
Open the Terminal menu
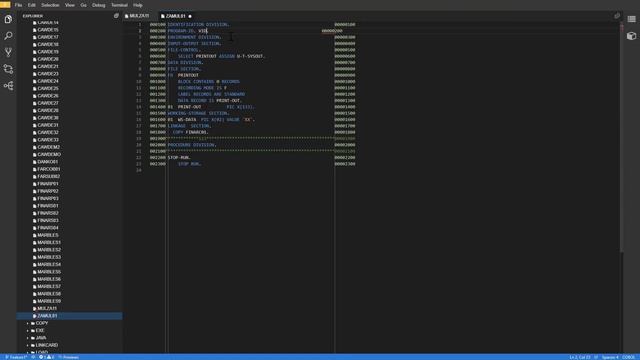pyautogui.click(x=119, y=5)
